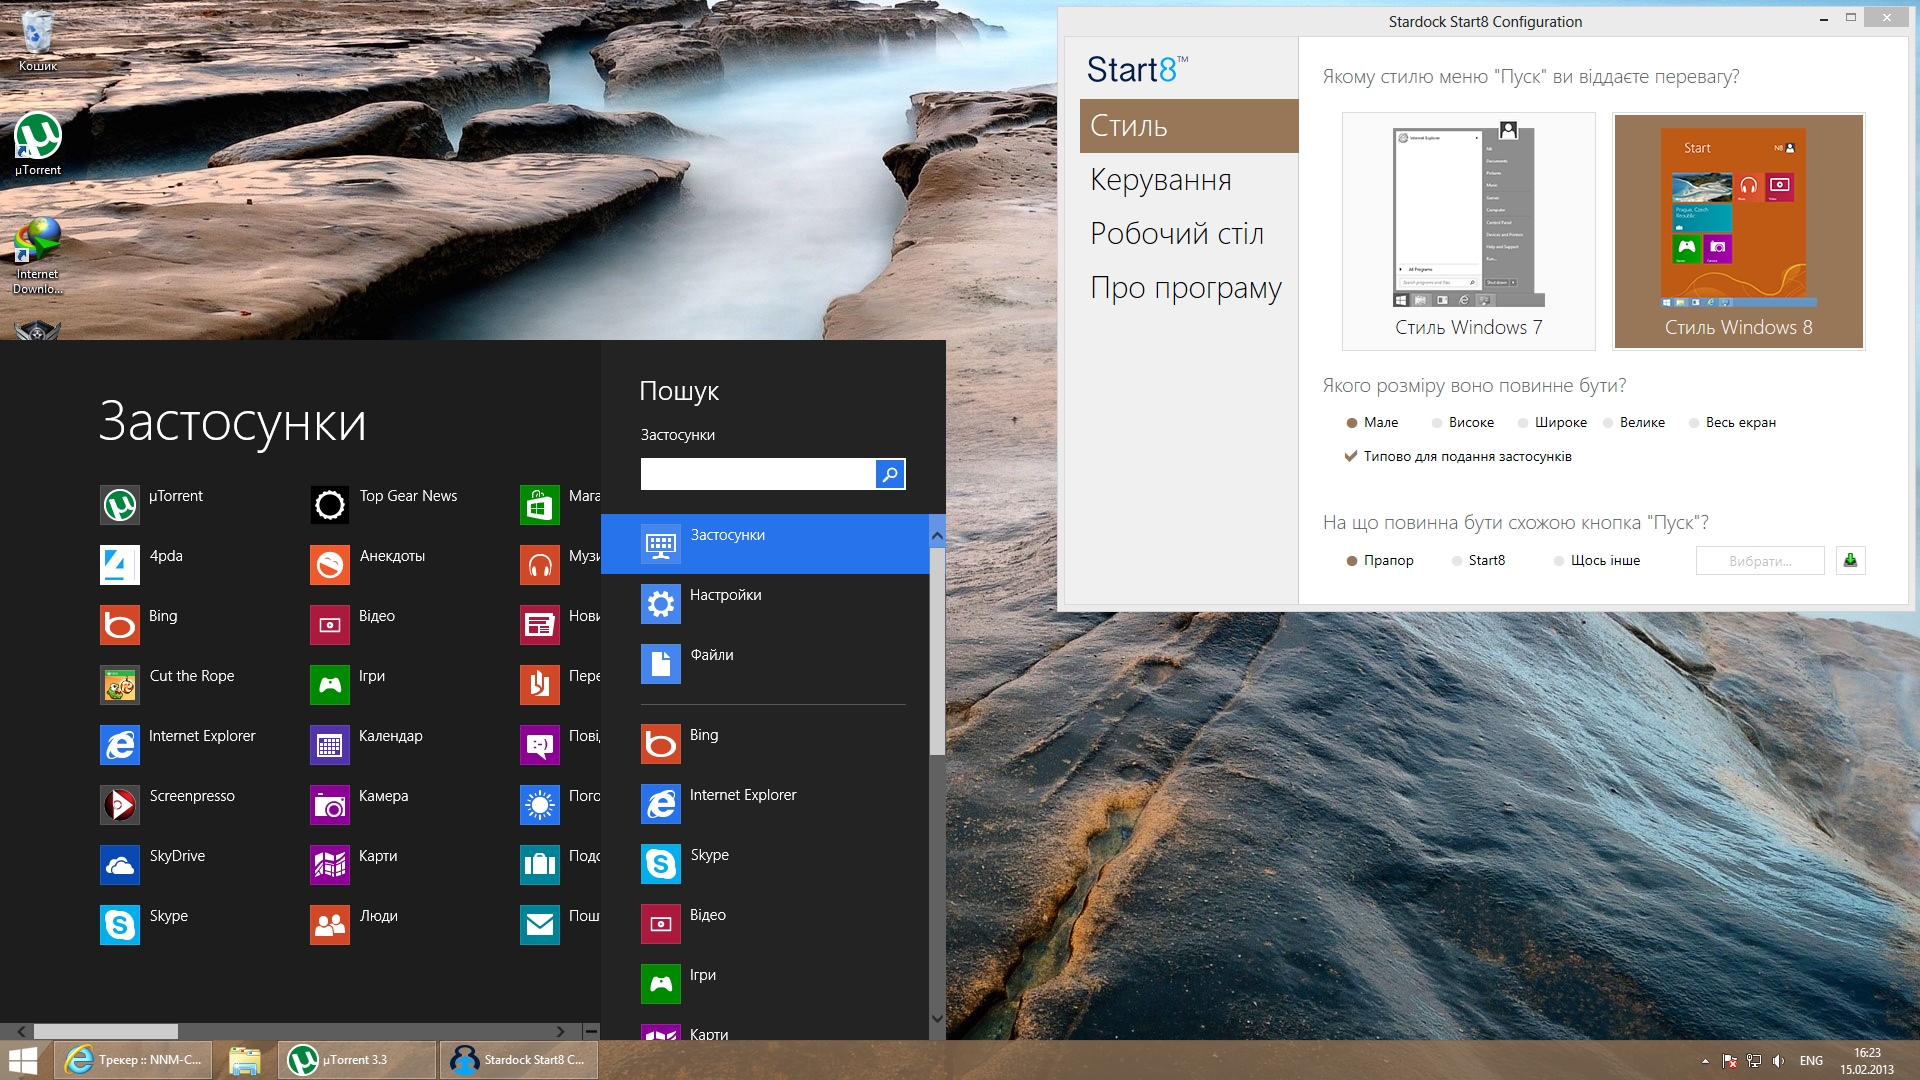The image size is (1920, 1080).
Task: Open the Cut the Rope app icon
Action: (120, 685)
